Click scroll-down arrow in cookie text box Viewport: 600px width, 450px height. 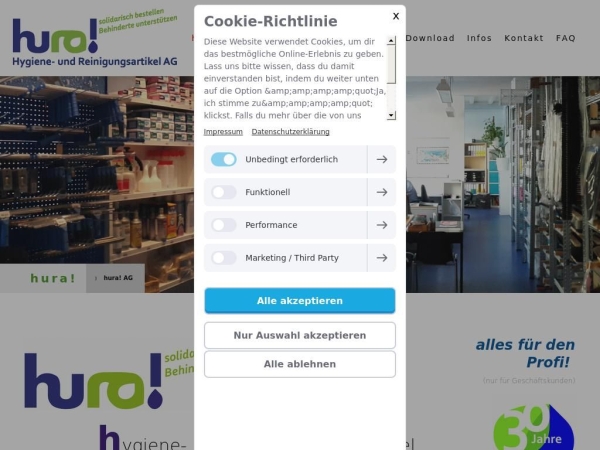coord(391,115)
